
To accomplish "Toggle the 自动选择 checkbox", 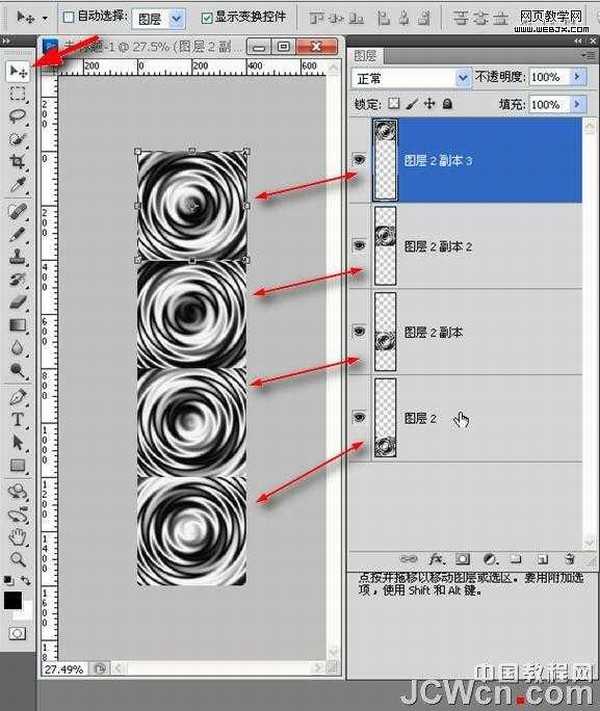I will tap(68, 17).
